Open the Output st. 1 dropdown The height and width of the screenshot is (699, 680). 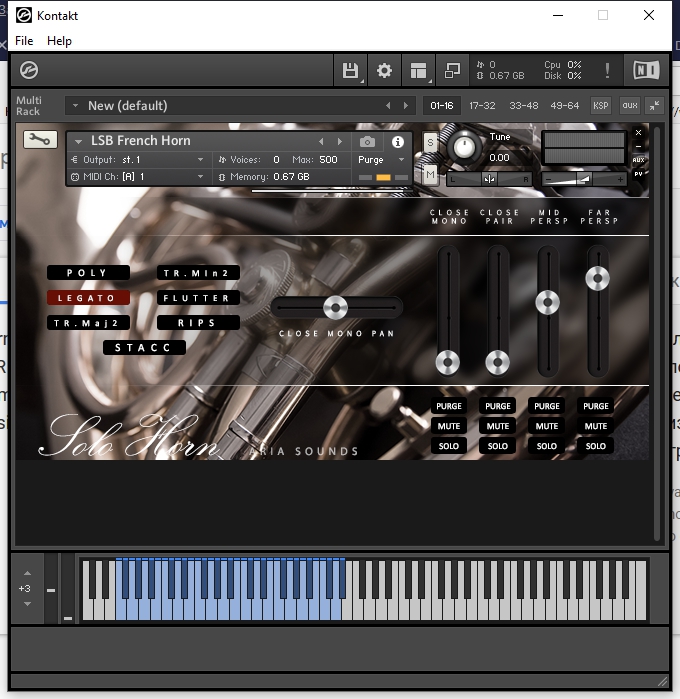coord(200,160)
